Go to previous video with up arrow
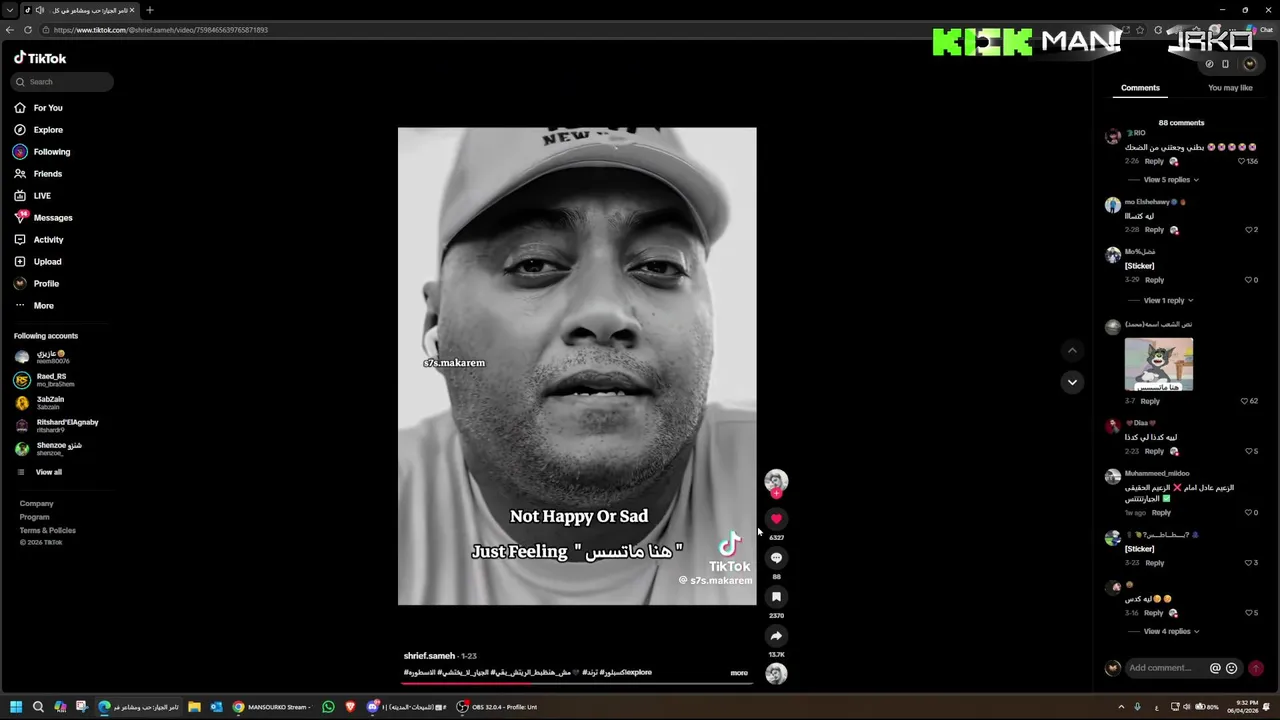1280x720 pixels. 1072,350
